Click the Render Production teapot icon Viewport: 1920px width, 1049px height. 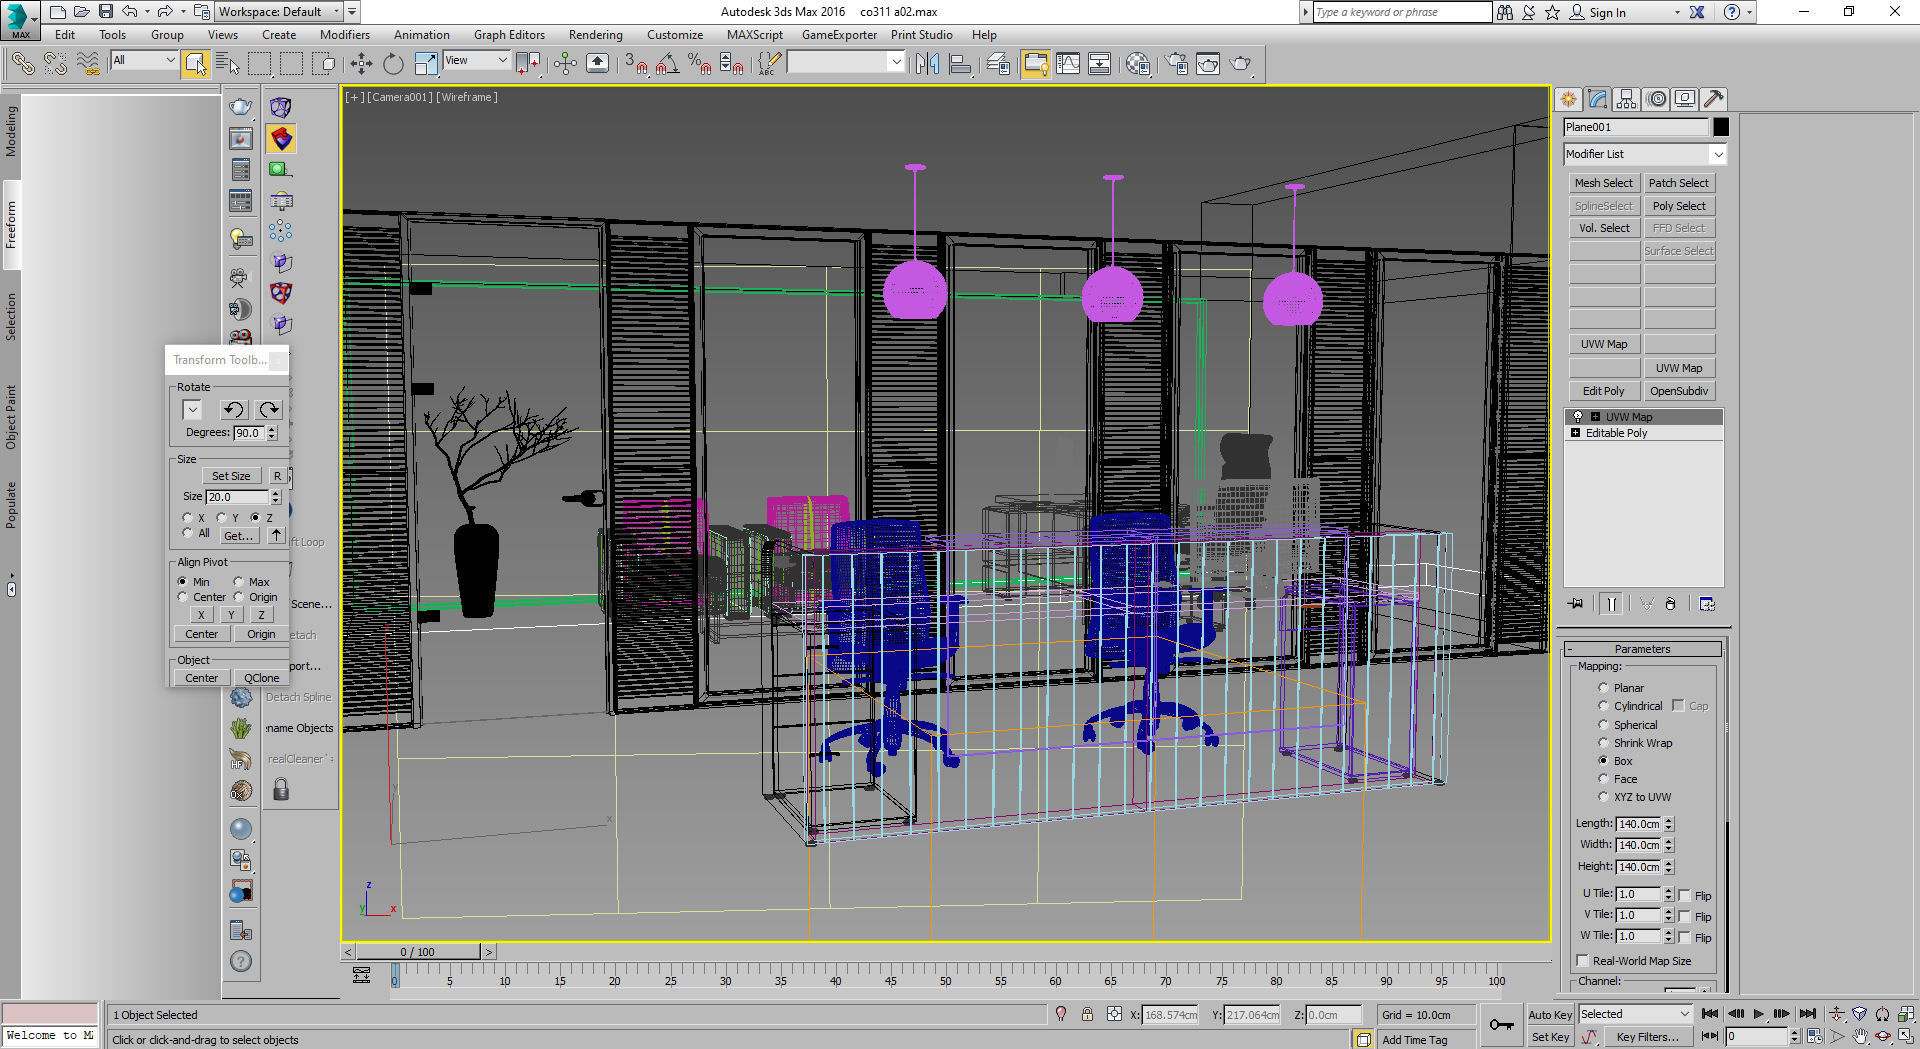[x=1240, y=64]
